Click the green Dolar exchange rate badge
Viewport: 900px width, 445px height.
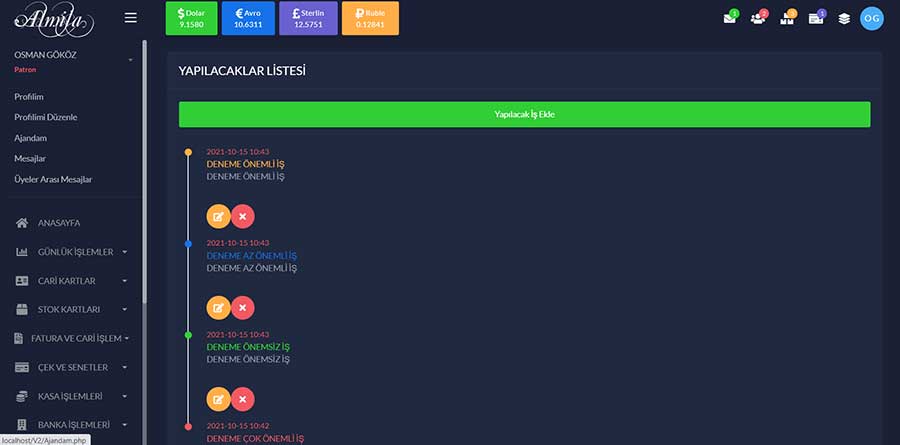coord(191,18)
